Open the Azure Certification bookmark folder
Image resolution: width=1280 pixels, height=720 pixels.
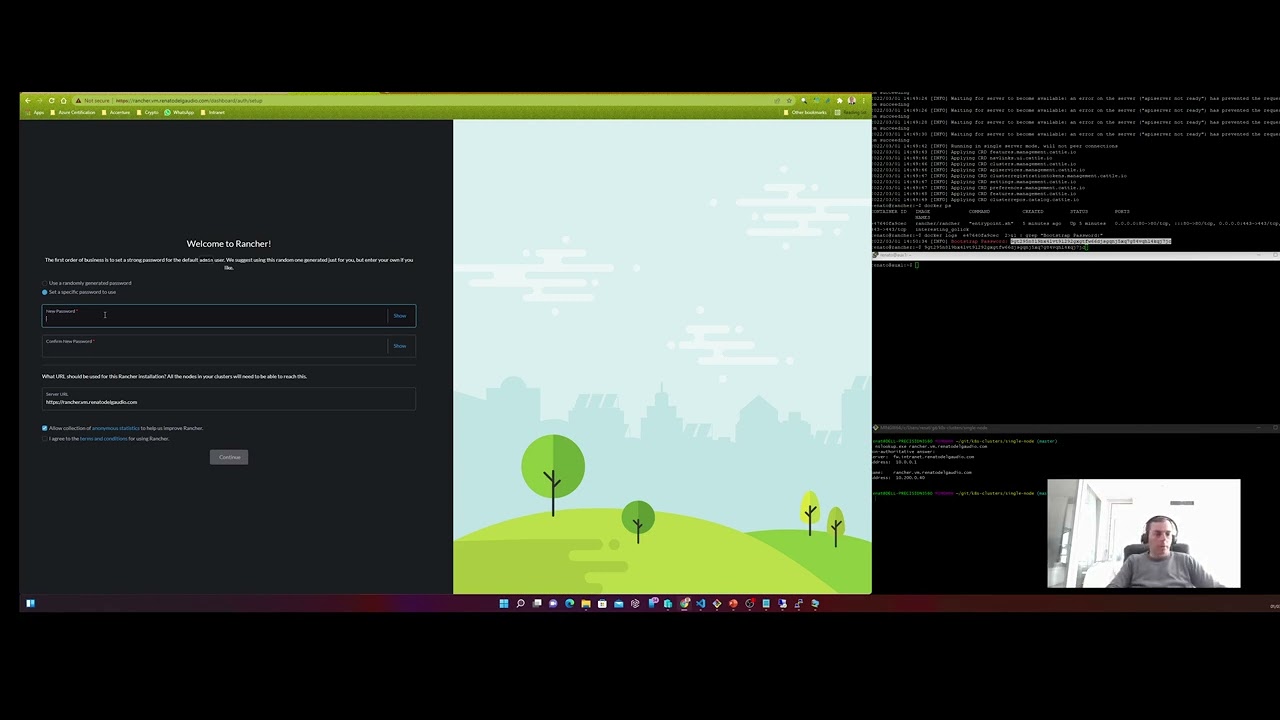(x=73, y=112)
